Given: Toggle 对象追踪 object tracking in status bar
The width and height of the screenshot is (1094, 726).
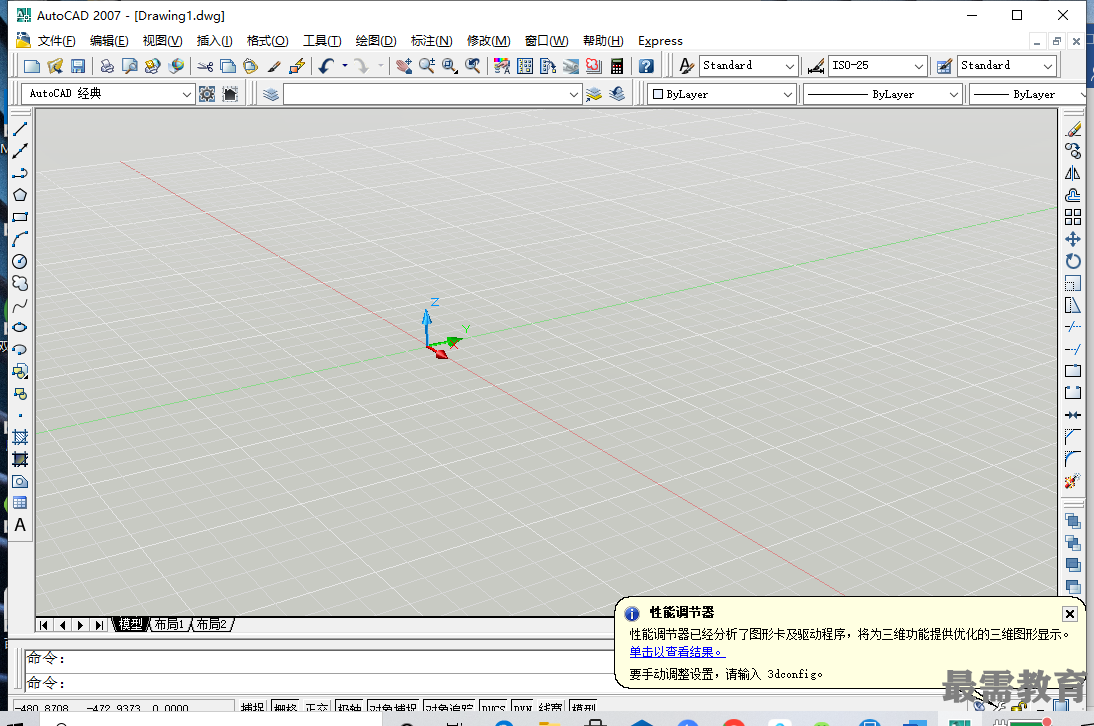Looking at the screenshot, I should [450, 706].
